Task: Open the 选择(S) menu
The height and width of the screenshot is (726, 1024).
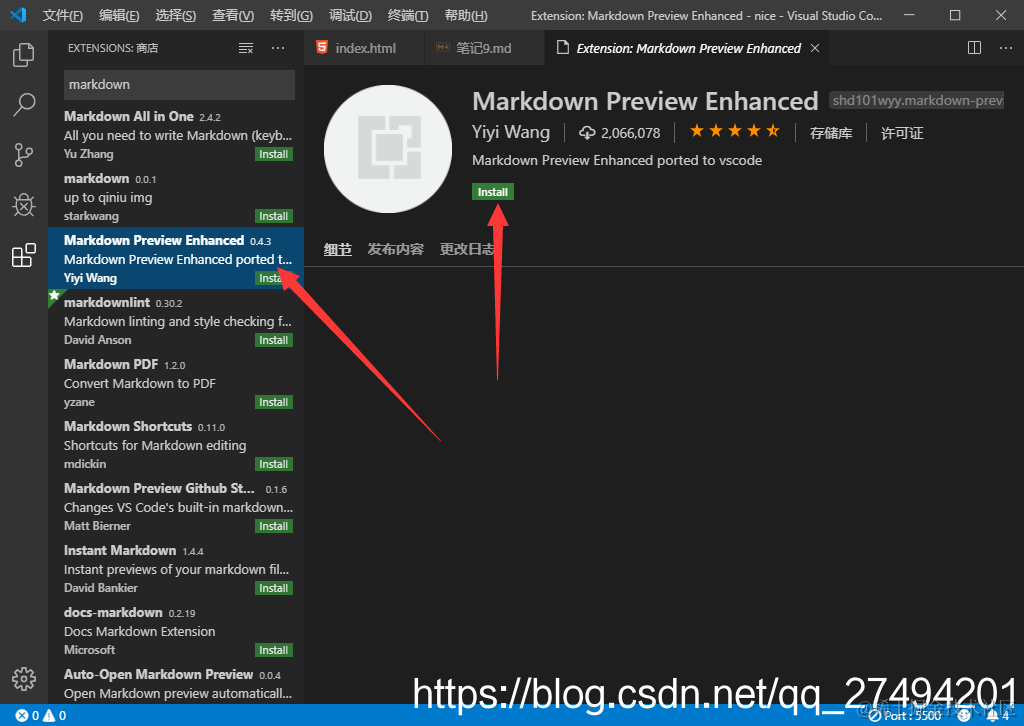Action: [176, 15]
